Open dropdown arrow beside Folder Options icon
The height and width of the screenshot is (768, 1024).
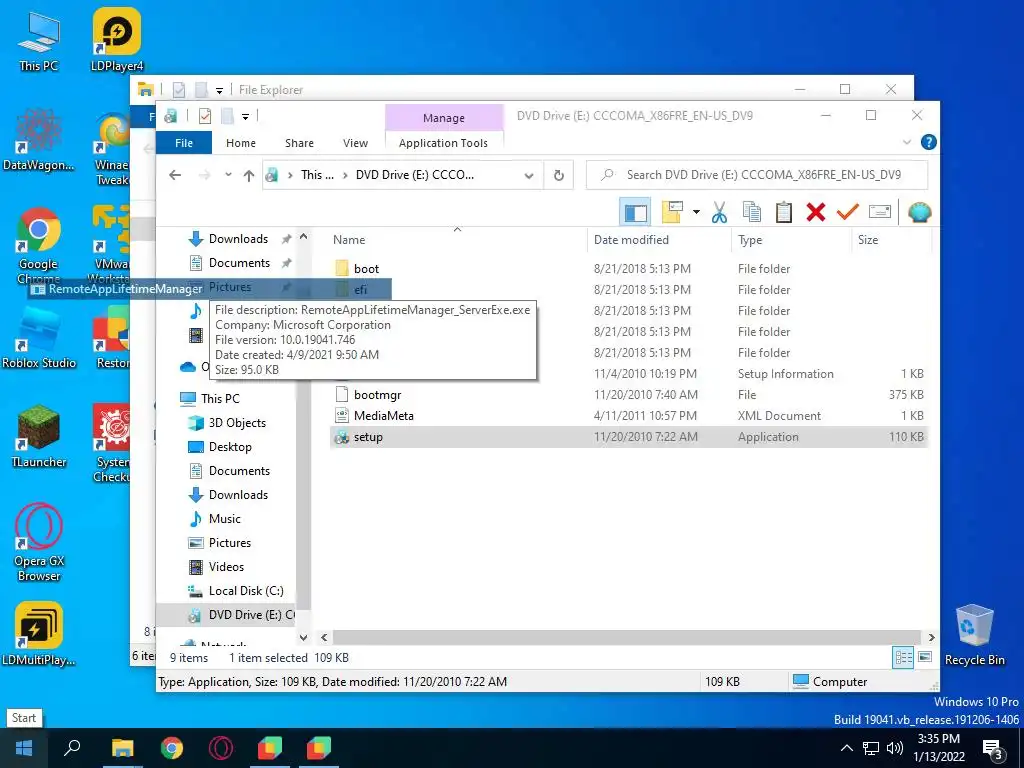(x=696, y=212)
